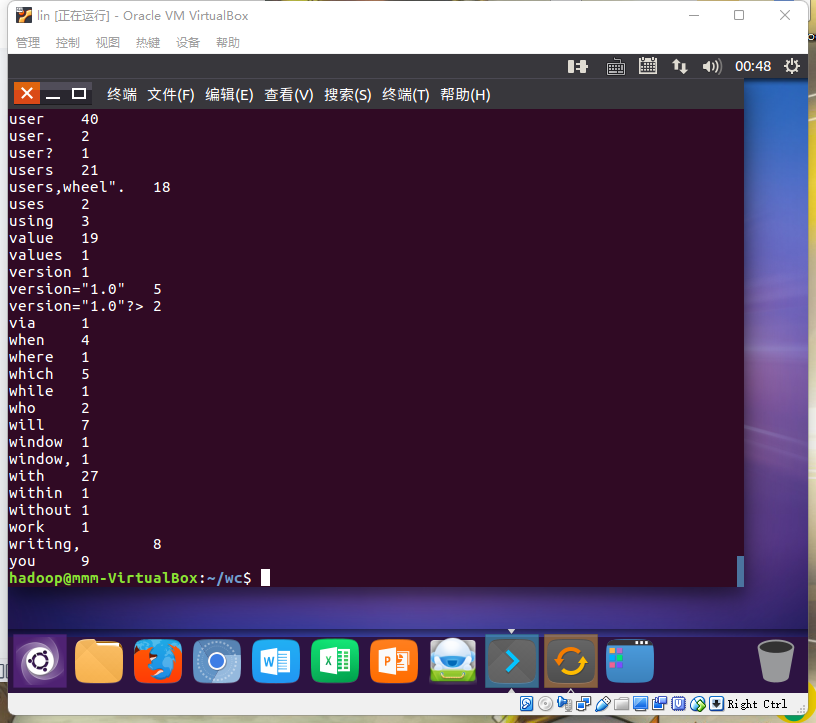Open terminal 搜索(S) menu
This screenshot has width=816, height=723.
348,95
